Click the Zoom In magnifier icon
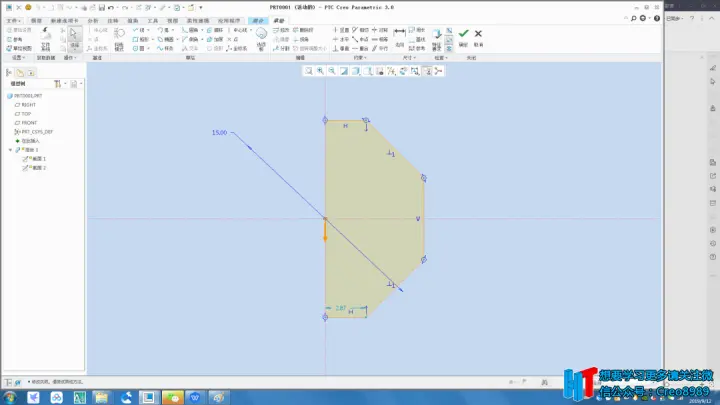Screen dimensions: 720x405 (x=320, y=71)
